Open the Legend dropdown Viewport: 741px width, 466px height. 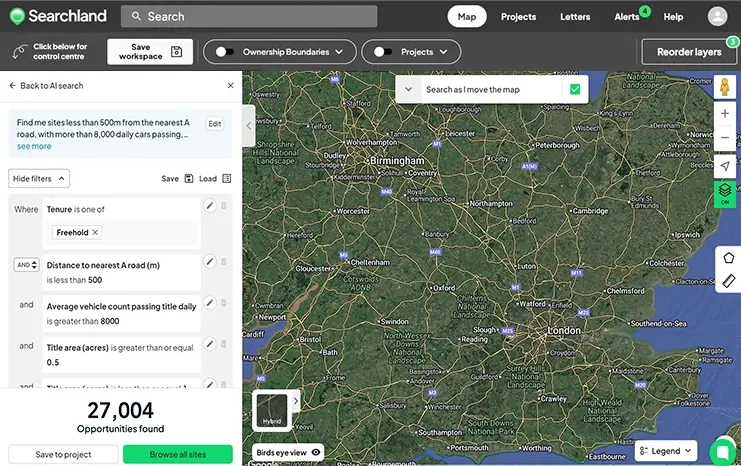(x=665, y=451)
